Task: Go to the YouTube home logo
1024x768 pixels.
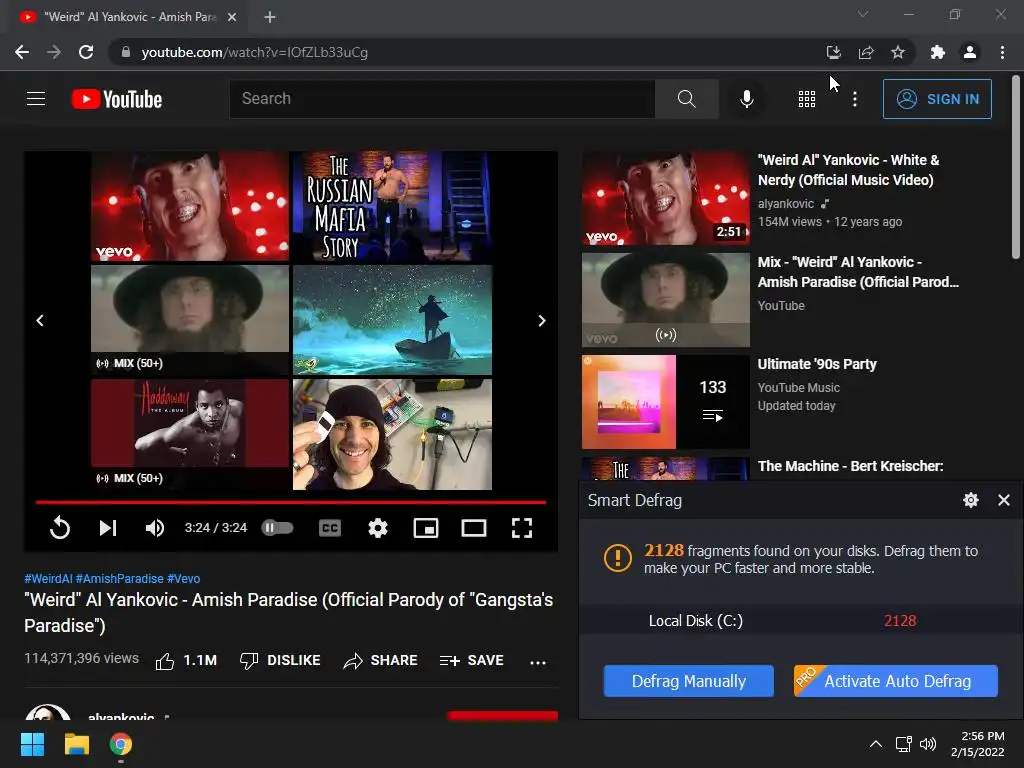Action: click(x=117, y=99)
